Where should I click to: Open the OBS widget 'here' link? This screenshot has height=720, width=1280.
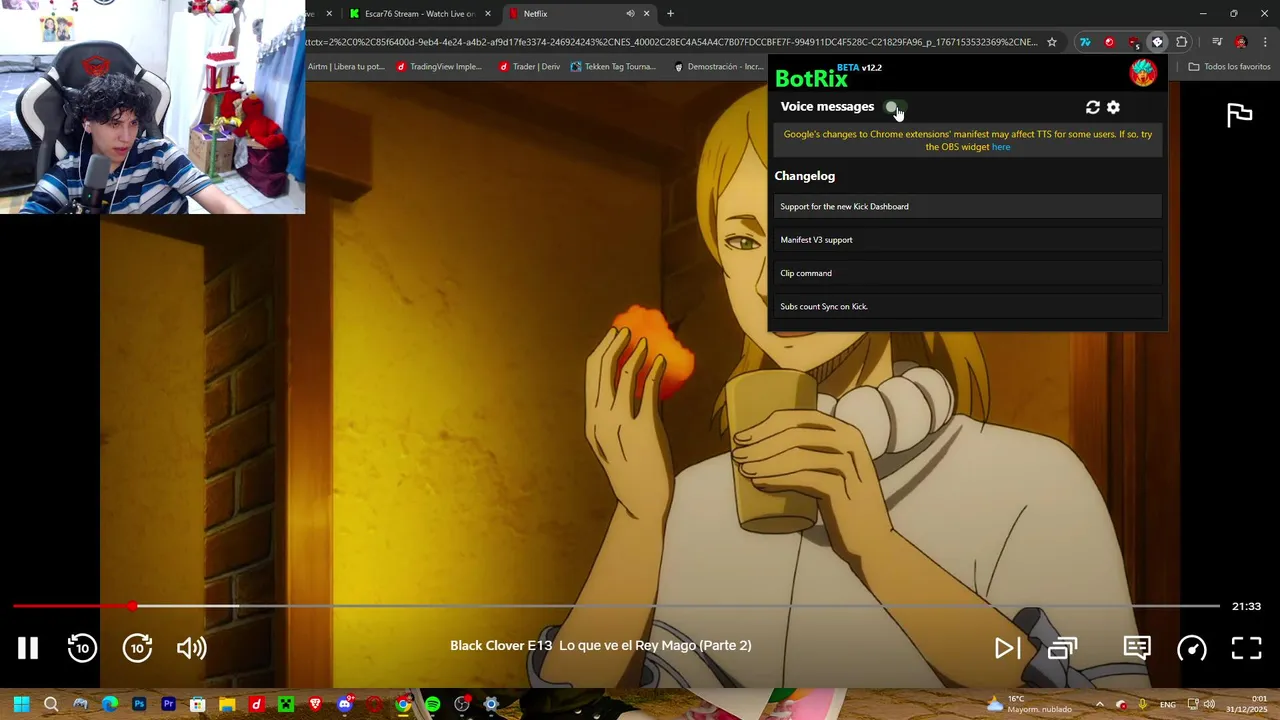coord(1001,147)
